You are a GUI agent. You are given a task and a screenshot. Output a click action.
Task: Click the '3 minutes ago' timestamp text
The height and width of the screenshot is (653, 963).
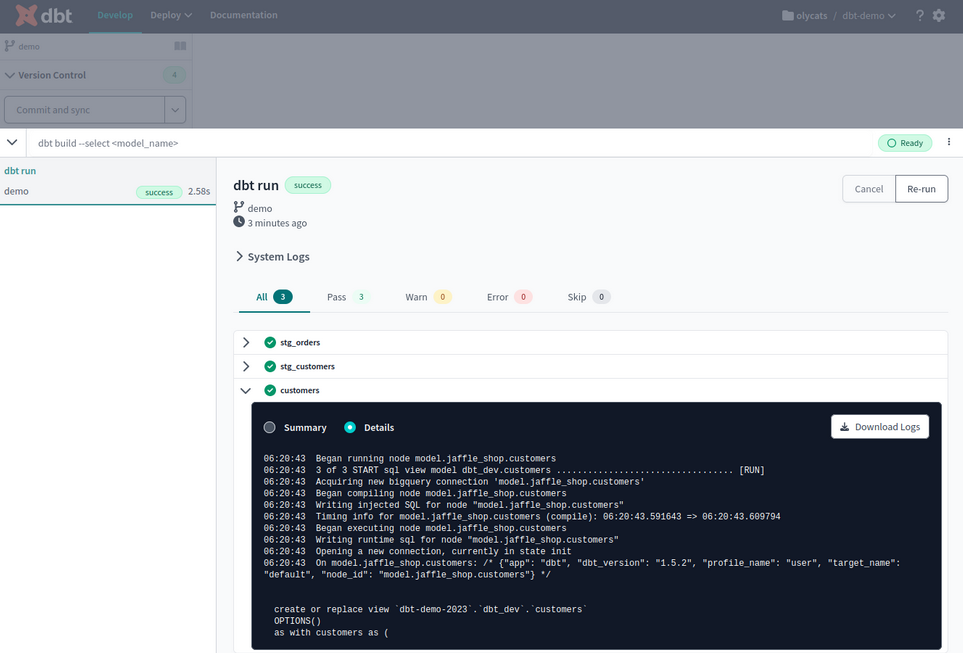(x=277, y=223)
